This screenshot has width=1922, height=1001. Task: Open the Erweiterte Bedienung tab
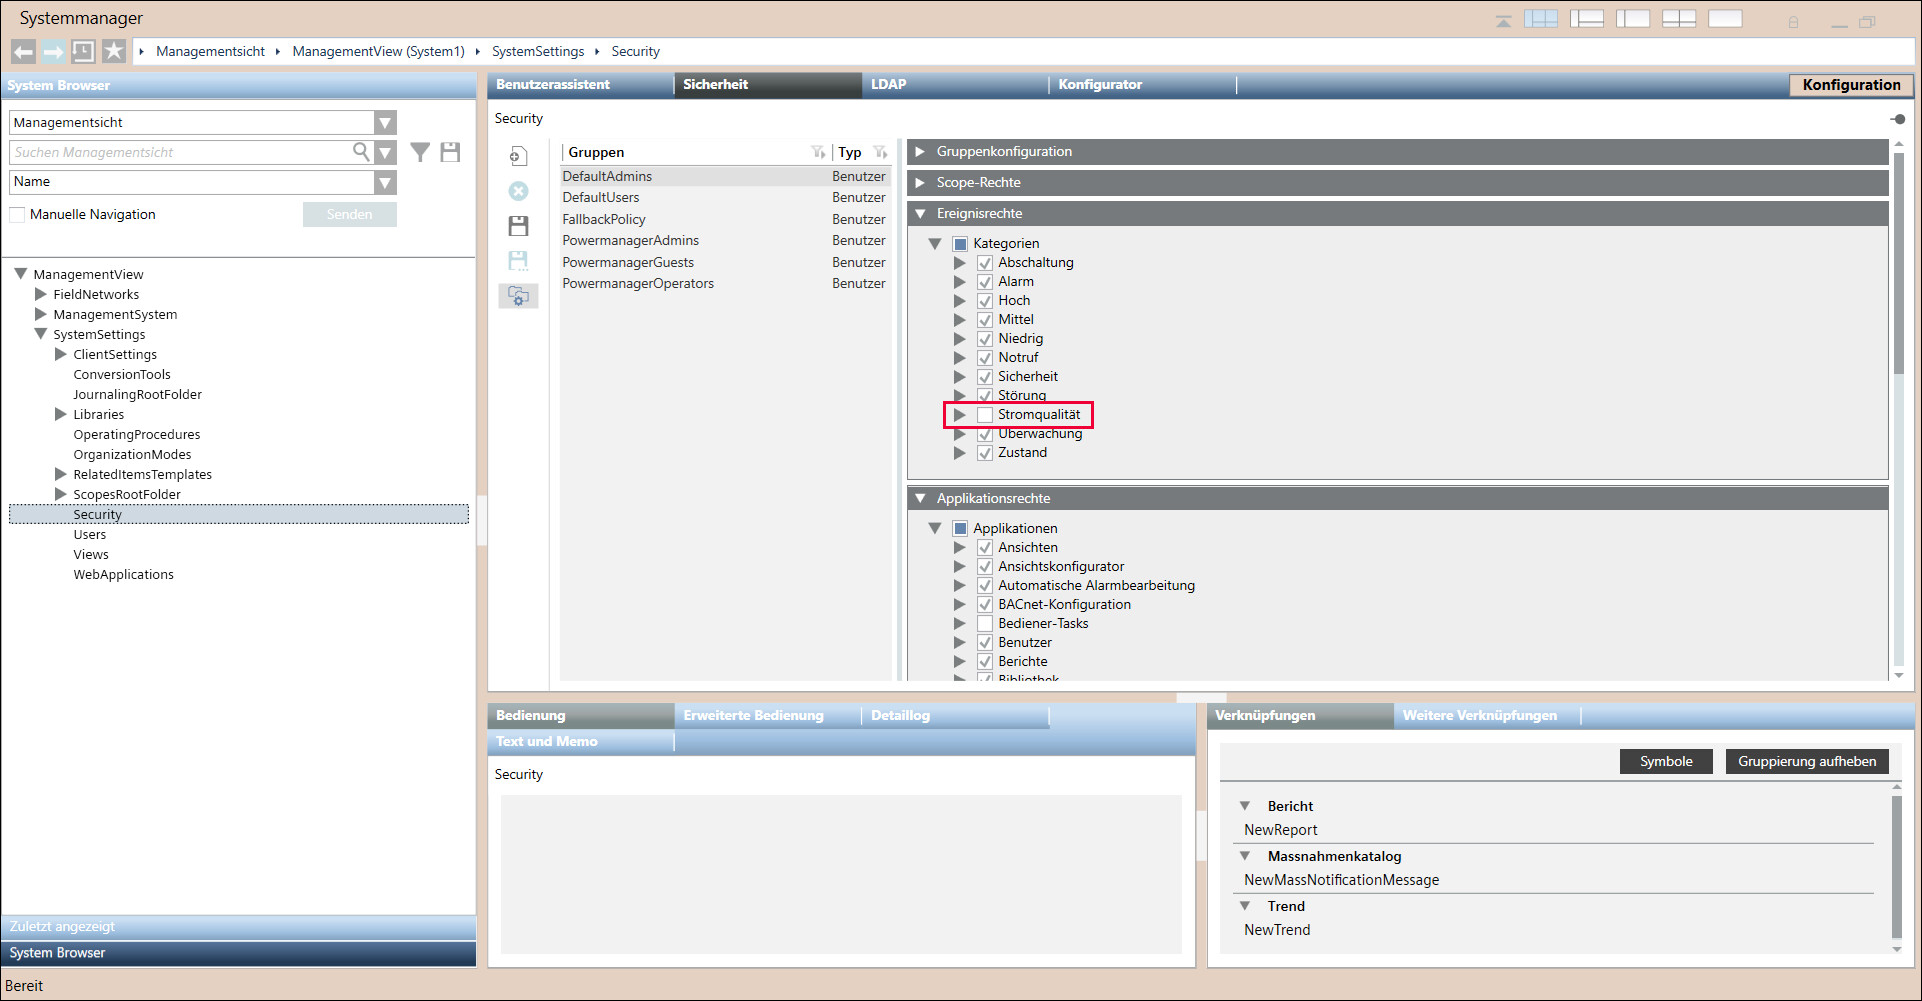(753, 716)
